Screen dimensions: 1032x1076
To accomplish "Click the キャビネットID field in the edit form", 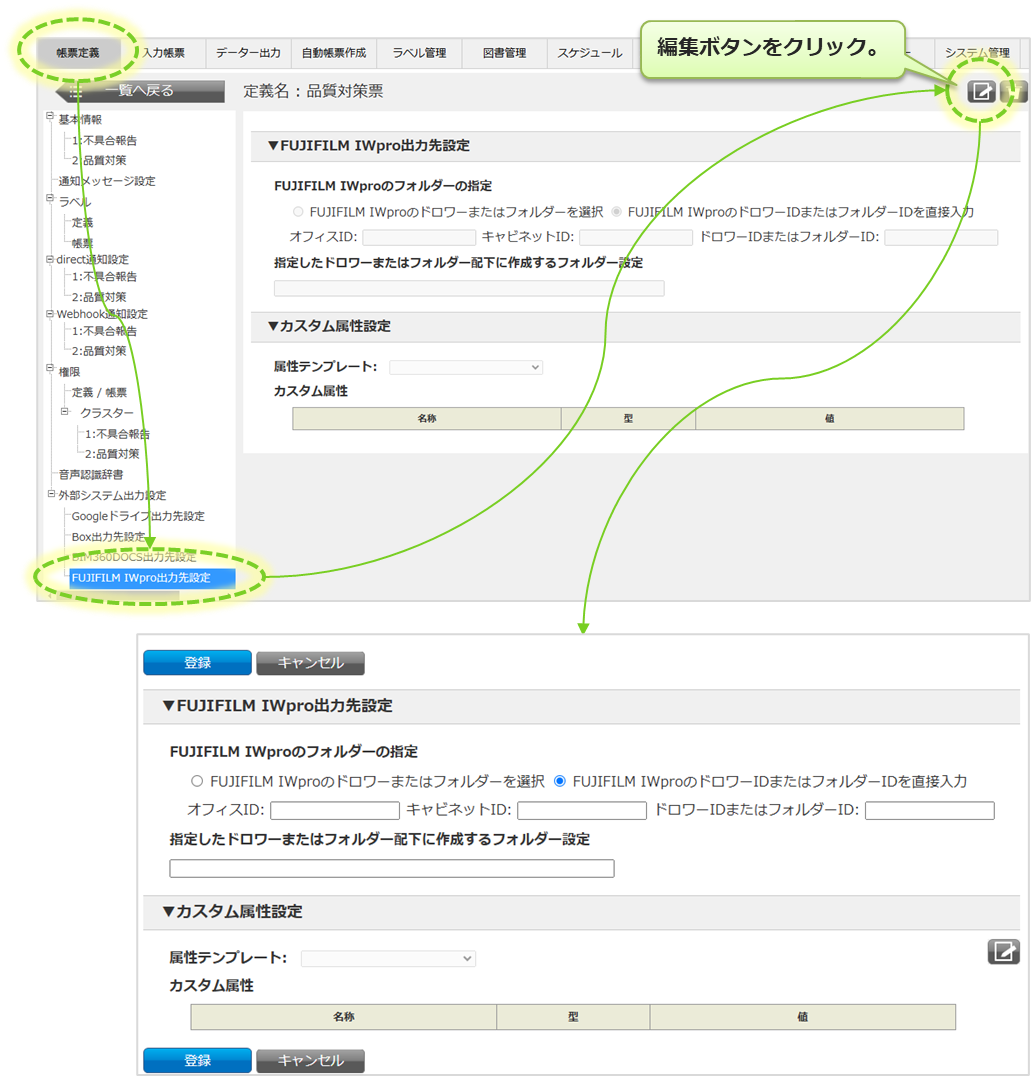I will pyautogui.click(x=582, y=810).
